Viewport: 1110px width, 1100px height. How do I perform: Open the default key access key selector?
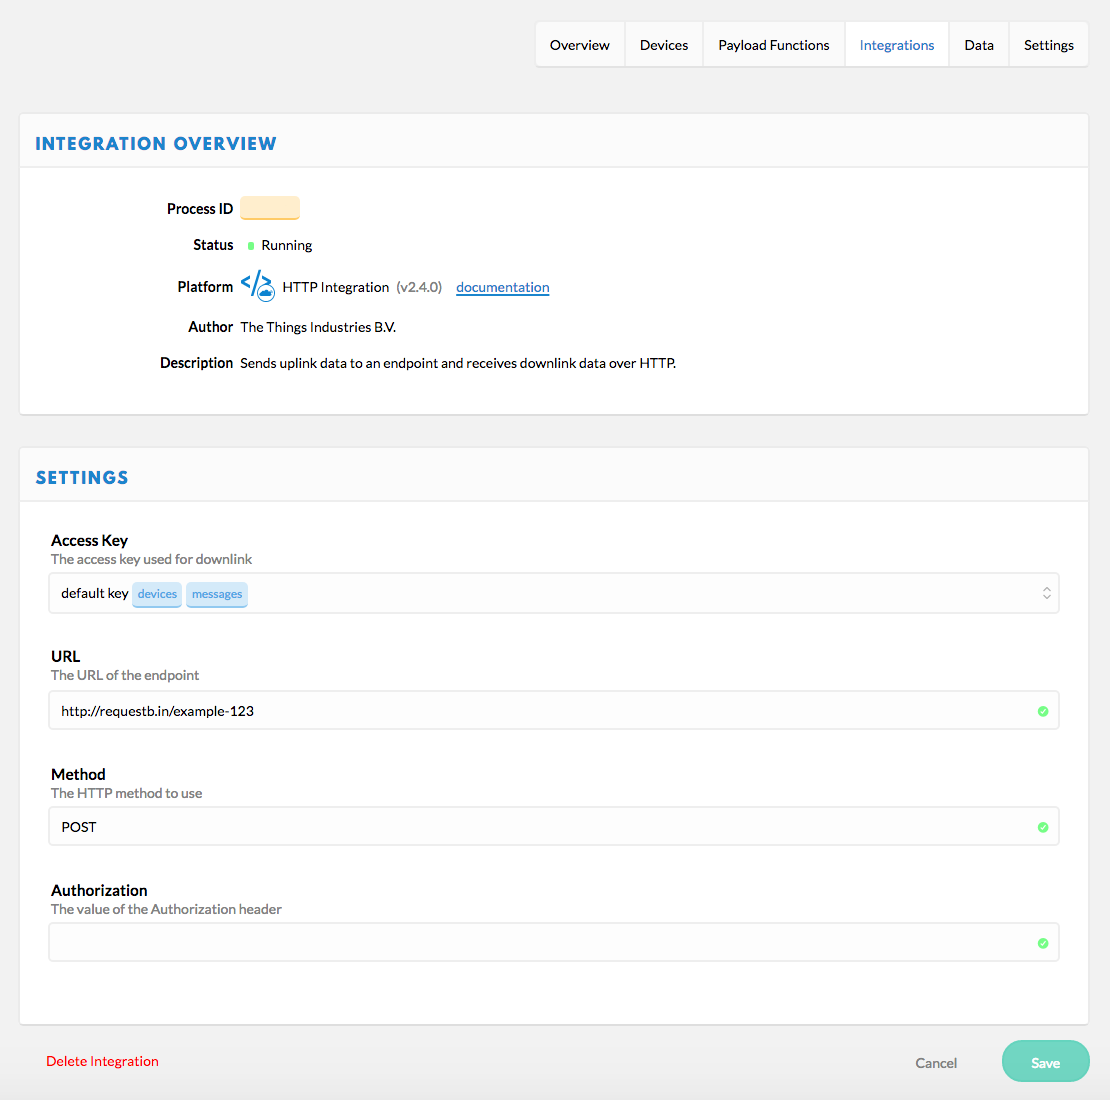(600, 593)
